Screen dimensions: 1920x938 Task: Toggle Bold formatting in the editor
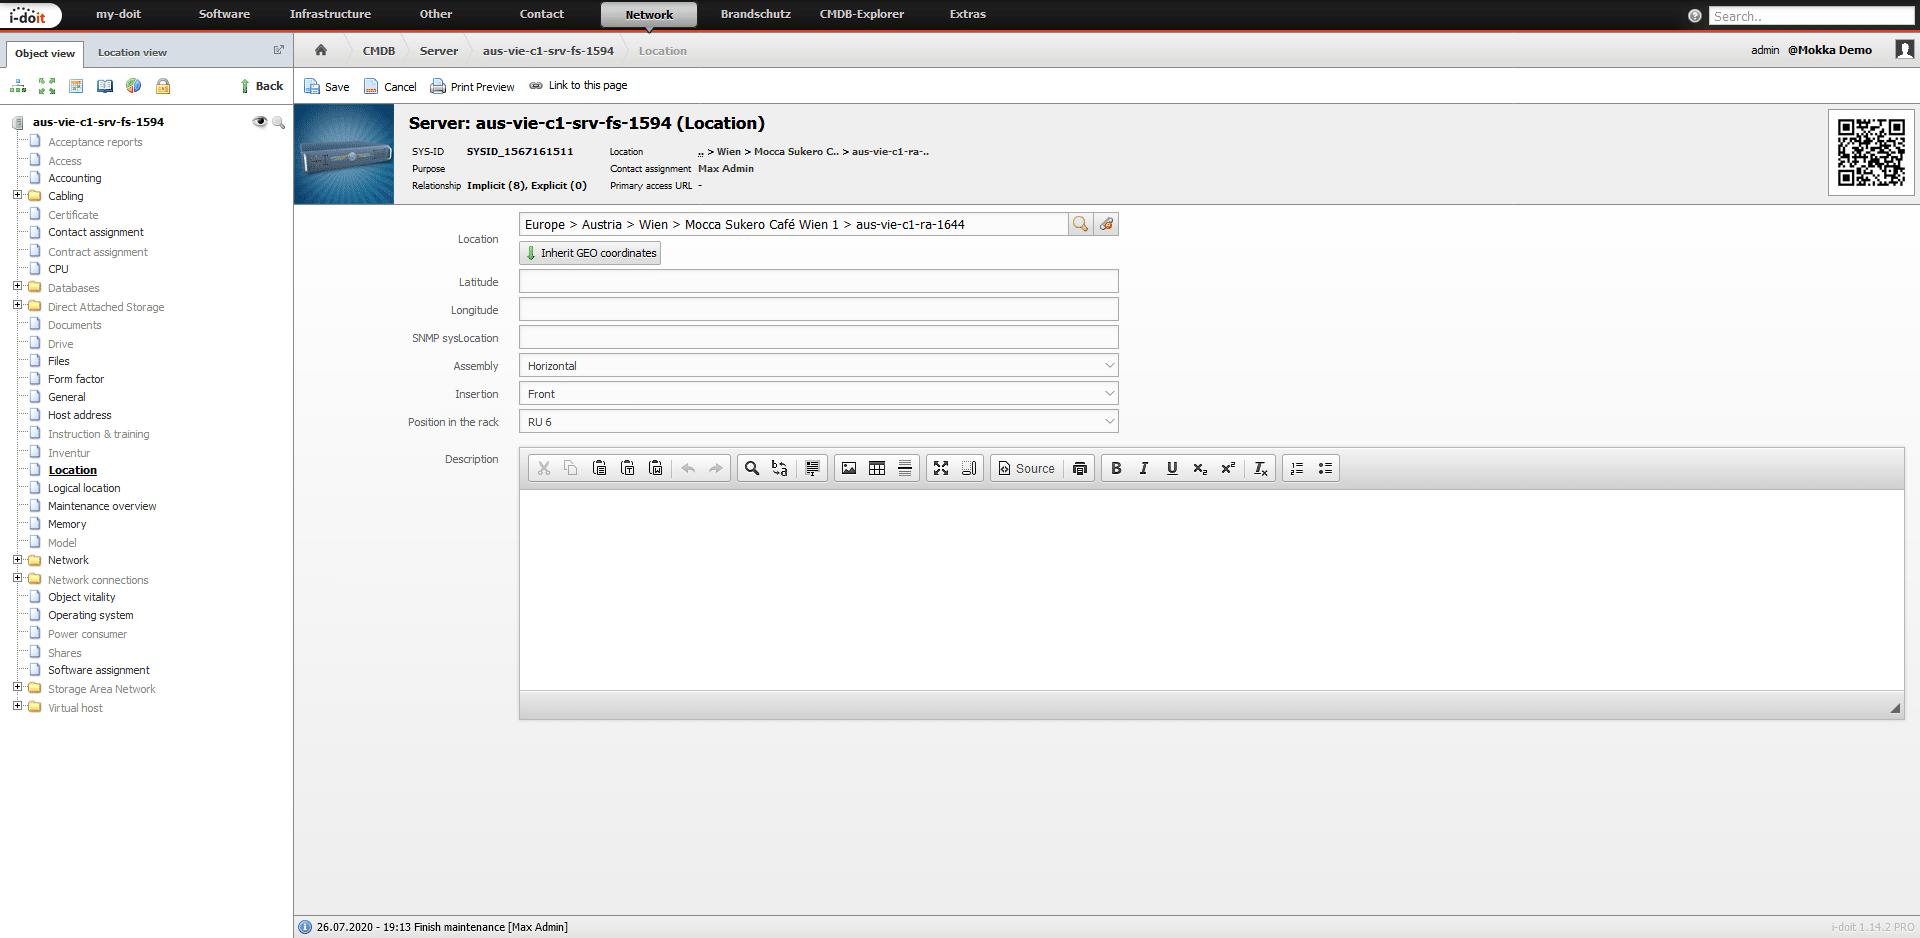coord(1116,468)
